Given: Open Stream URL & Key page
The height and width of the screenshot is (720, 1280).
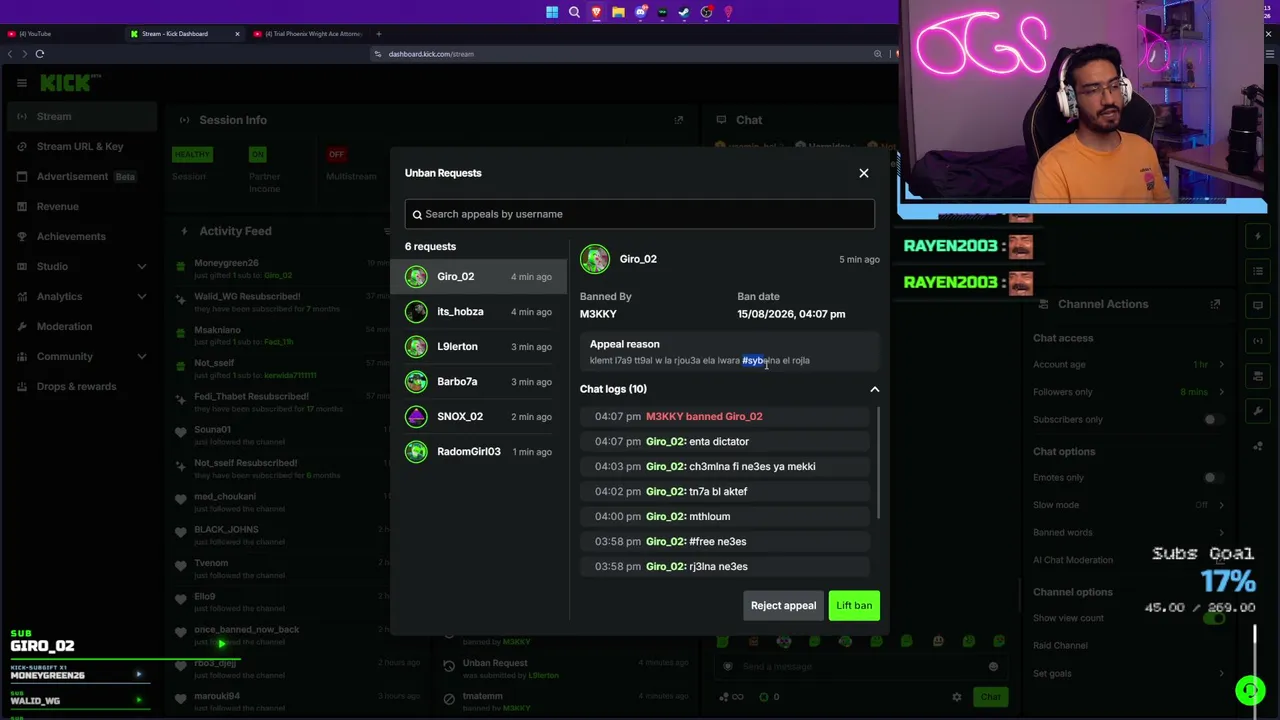Looking at the screenshot, I should click(80, 146).
